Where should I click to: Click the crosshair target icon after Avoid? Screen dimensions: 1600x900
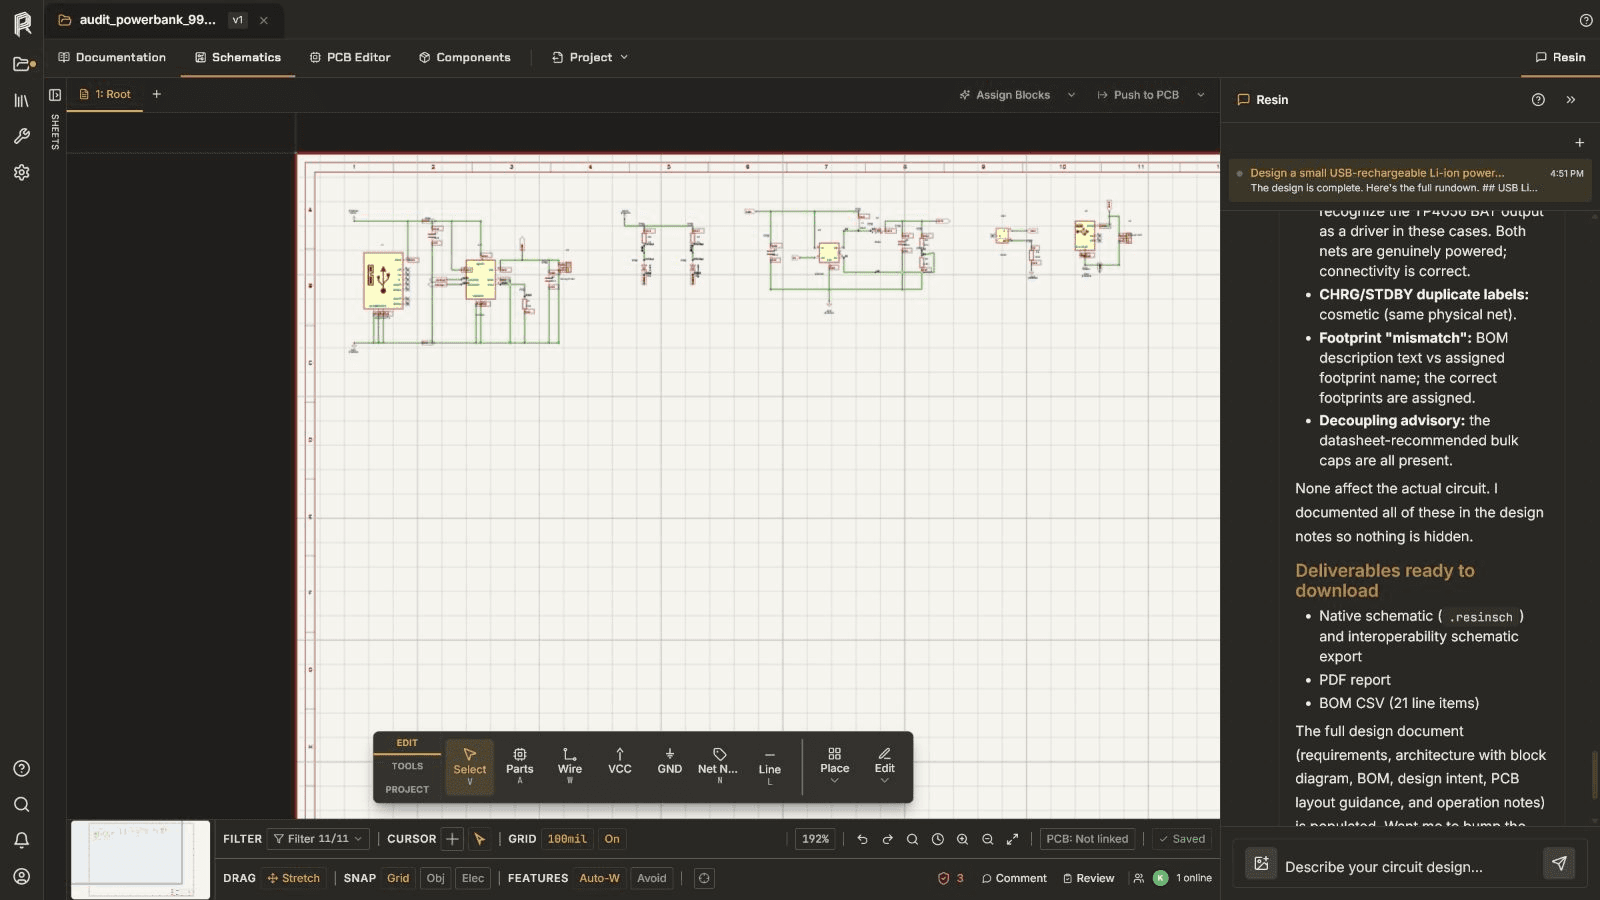[704, 878]
